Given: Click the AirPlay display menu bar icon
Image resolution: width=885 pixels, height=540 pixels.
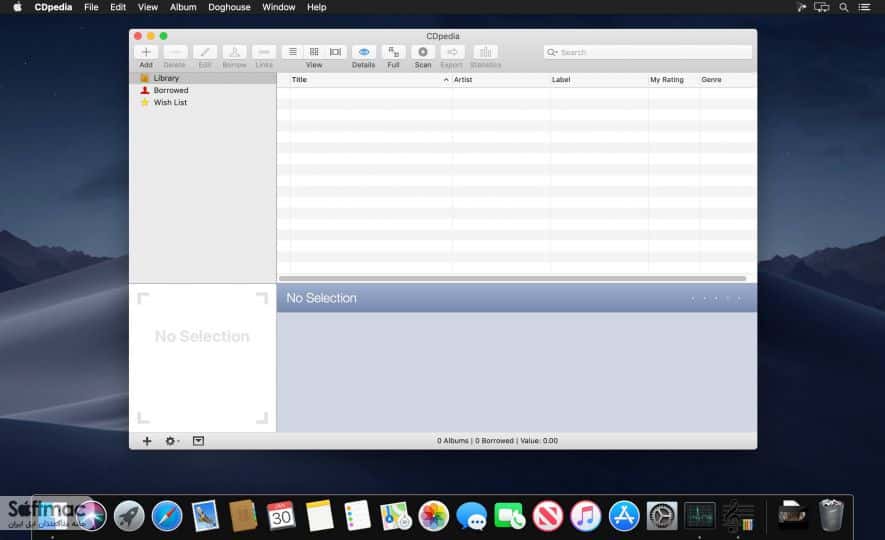Looking at the screenshot, I should pos(821,7).
